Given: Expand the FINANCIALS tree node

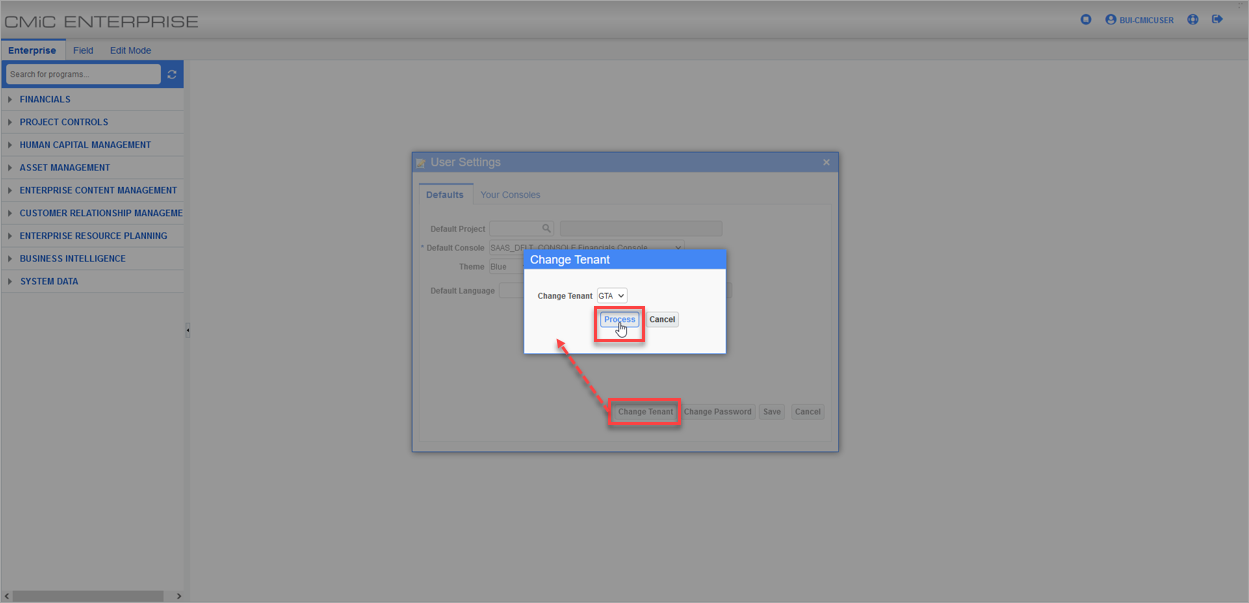Looking at the screenshot, I should point(10,99).
